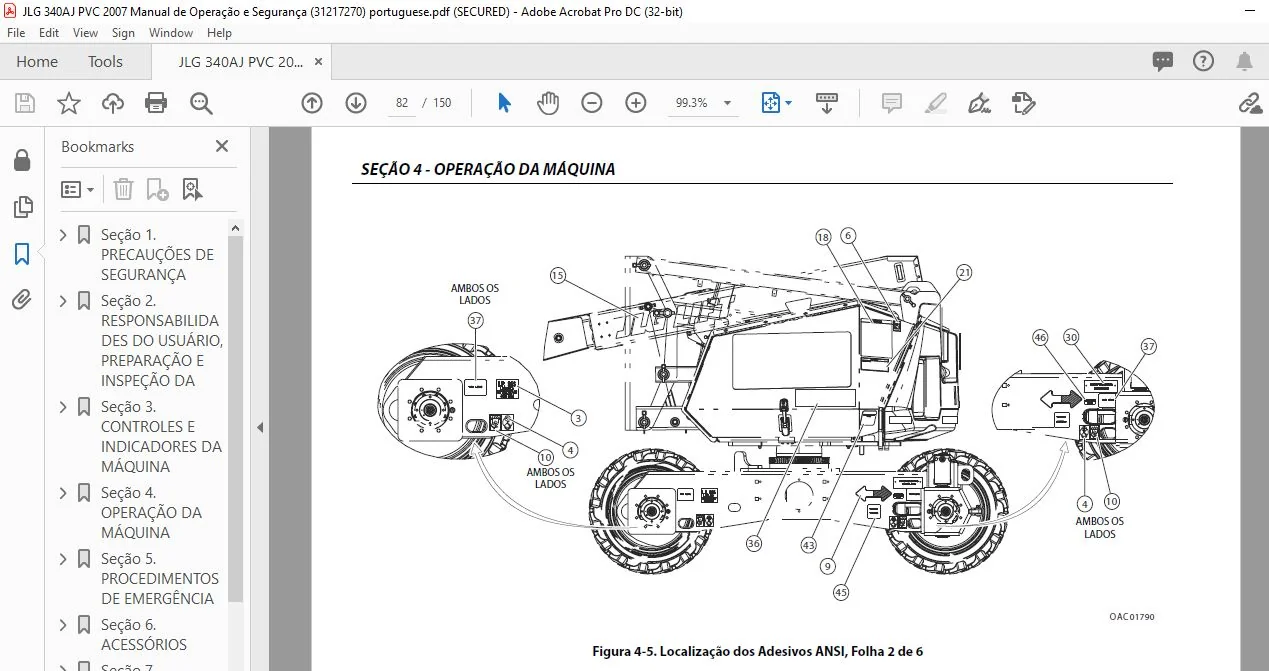Click the Fit page view icon
1269x671 pixels.
(x=770, y=103)
